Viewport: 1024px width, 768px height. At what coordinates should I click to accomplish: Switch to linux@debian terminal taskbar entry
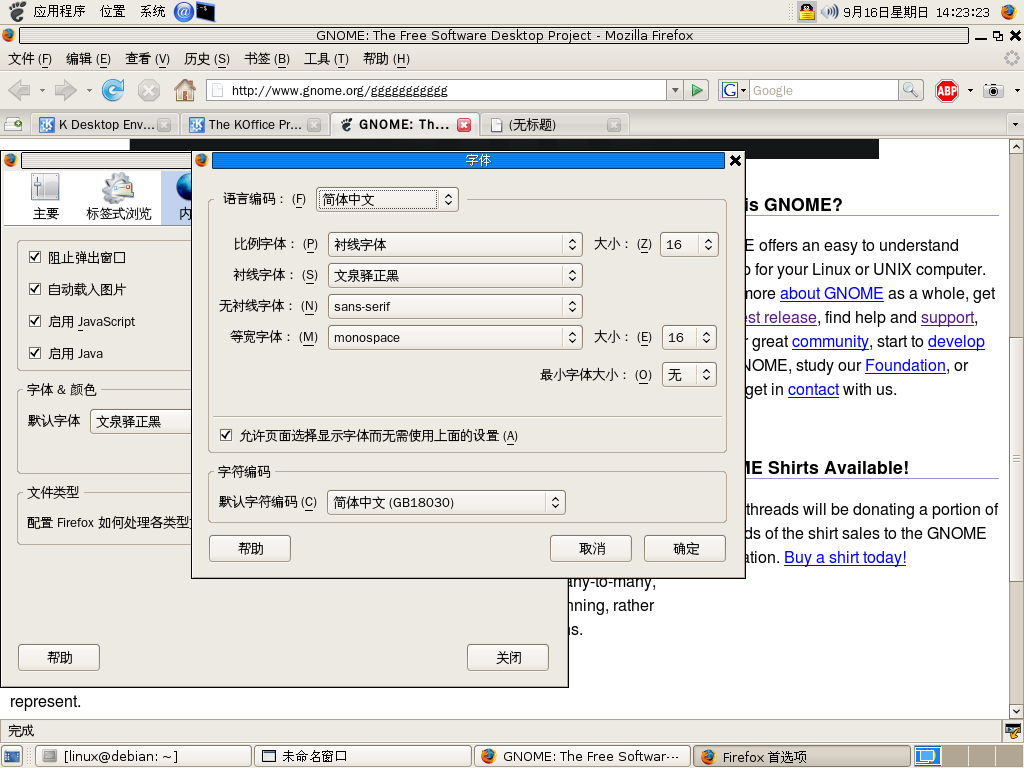(143, 756)
